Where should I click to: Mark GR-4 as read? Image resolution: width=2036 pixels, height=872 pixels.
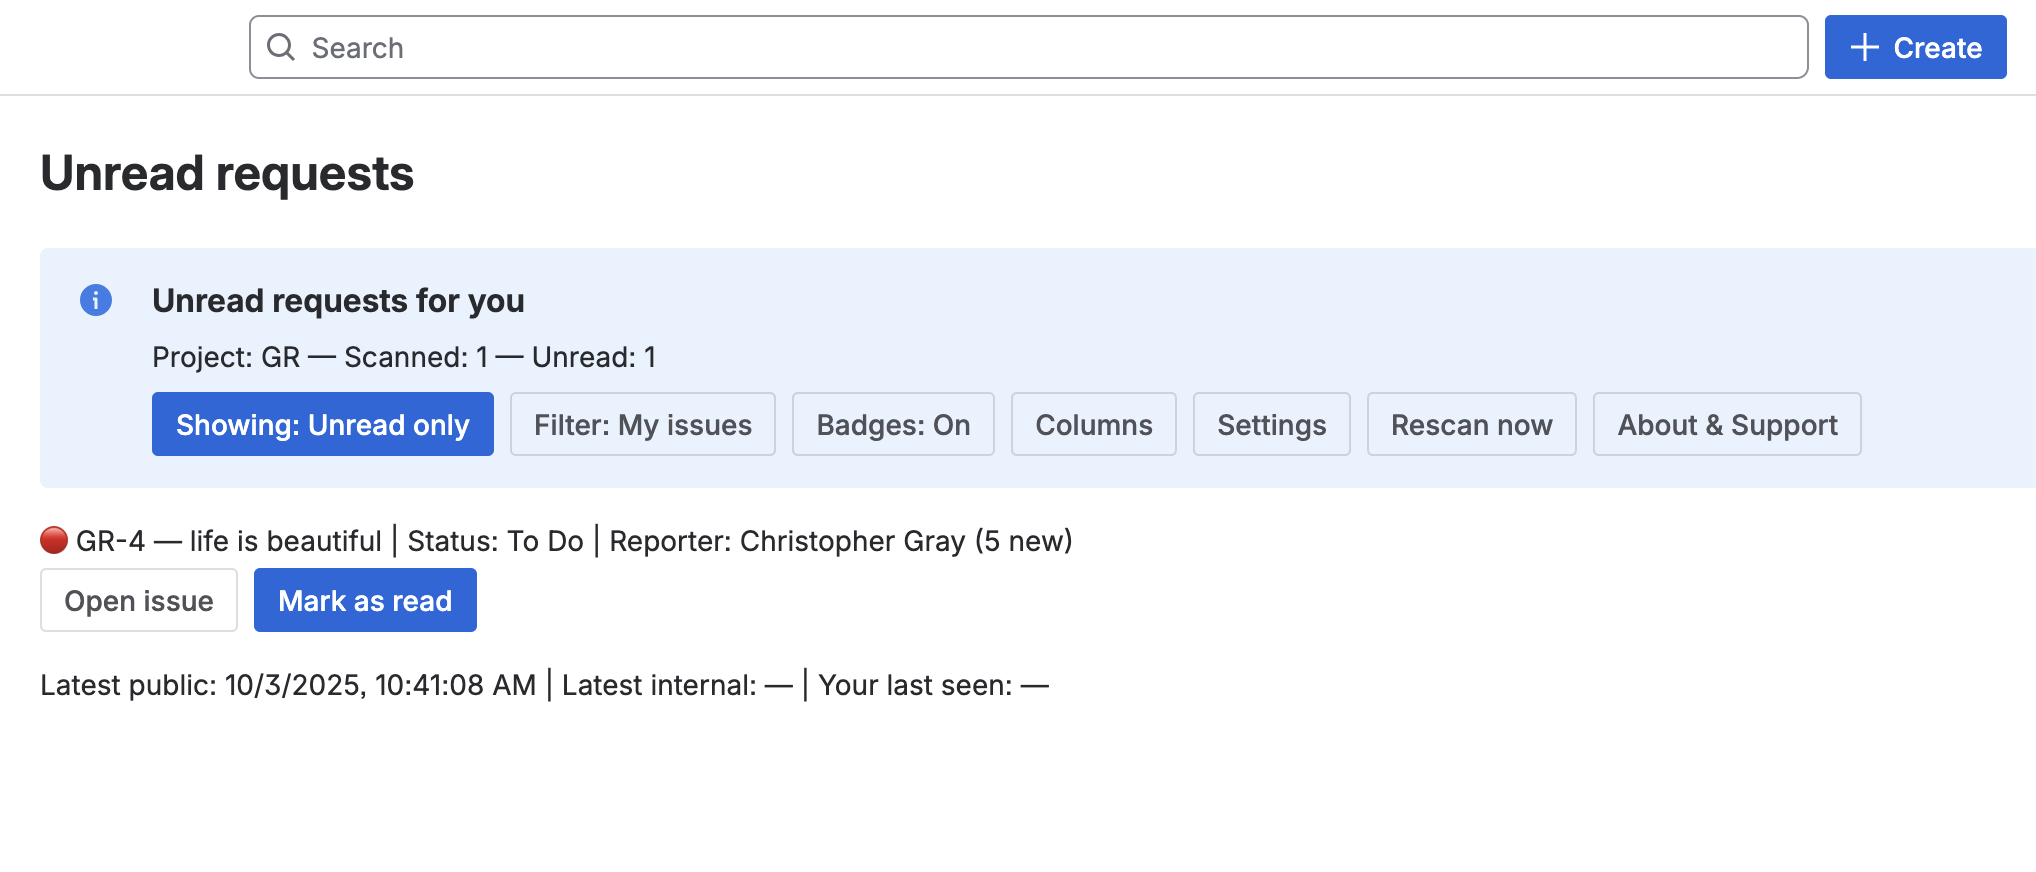365,601
